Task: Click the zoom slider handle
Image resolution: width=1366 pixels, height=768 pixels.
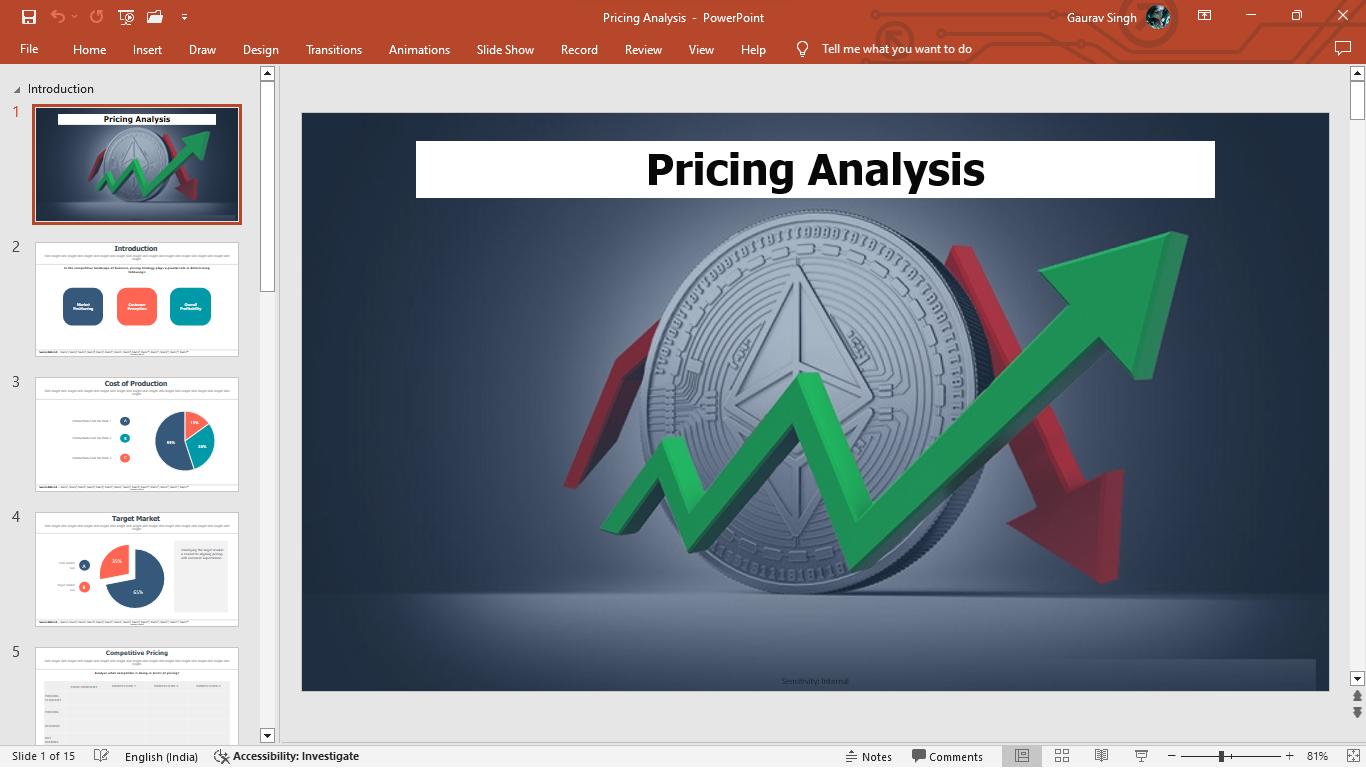Action: coord(1222,757)
